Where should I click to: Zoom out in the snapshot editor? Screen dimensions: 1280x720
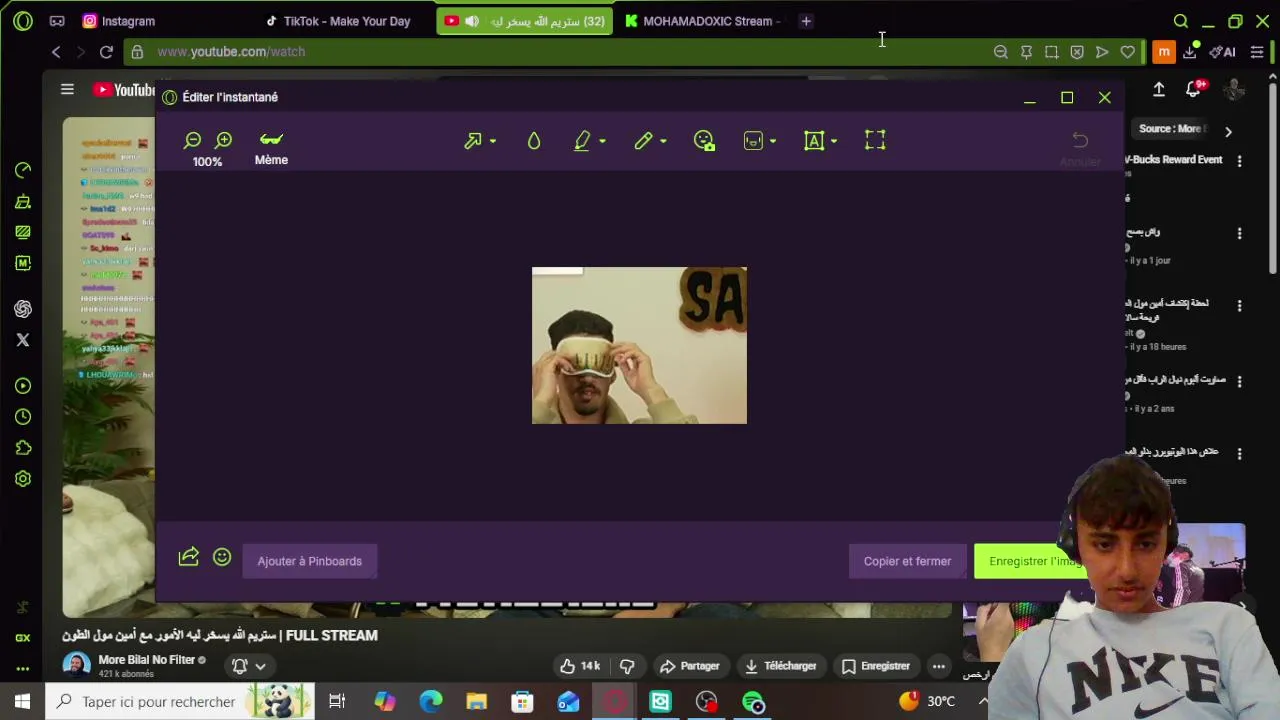[x=192, y=141]
